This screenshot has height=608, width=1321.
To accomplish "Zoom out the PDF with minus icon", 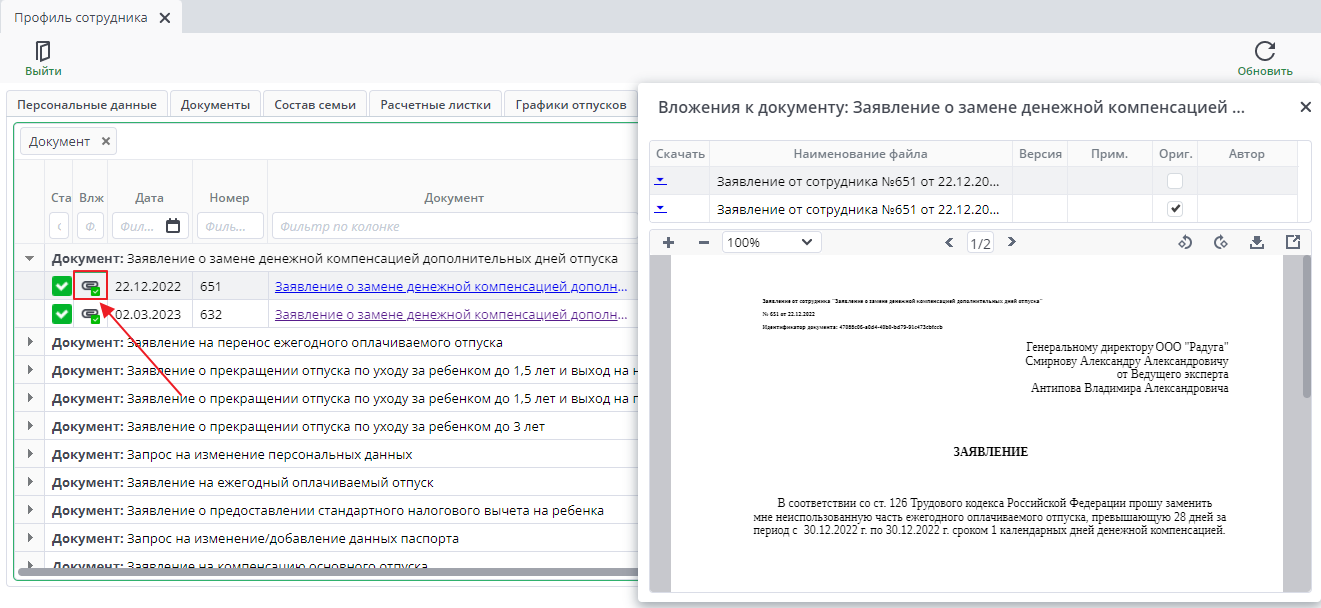I will pyautogui.click(x=703, y=242).
